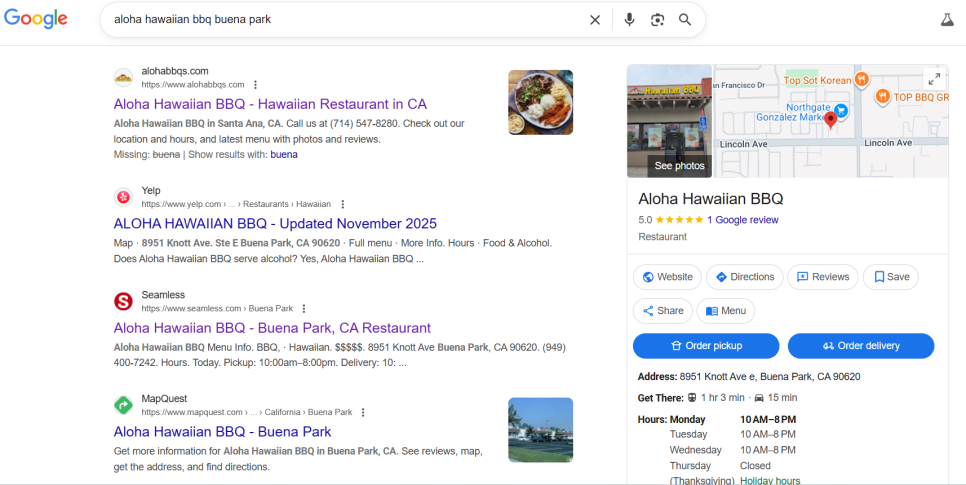Click the Google logo
966x485 pixels.
[x=34, y=19]
